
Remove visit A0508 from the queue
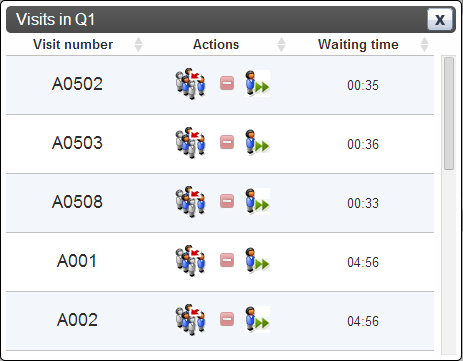pos(227,201)
